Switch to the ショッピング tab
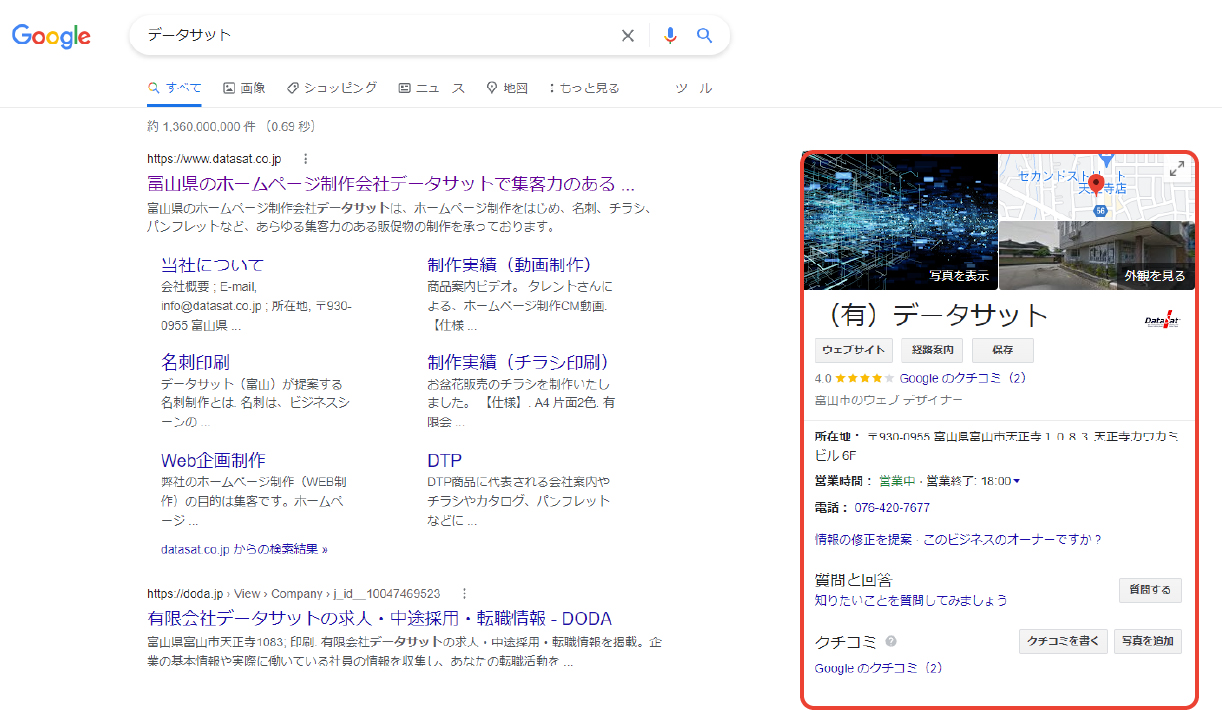The image size is (1222, 710). [x=332, y=88]
